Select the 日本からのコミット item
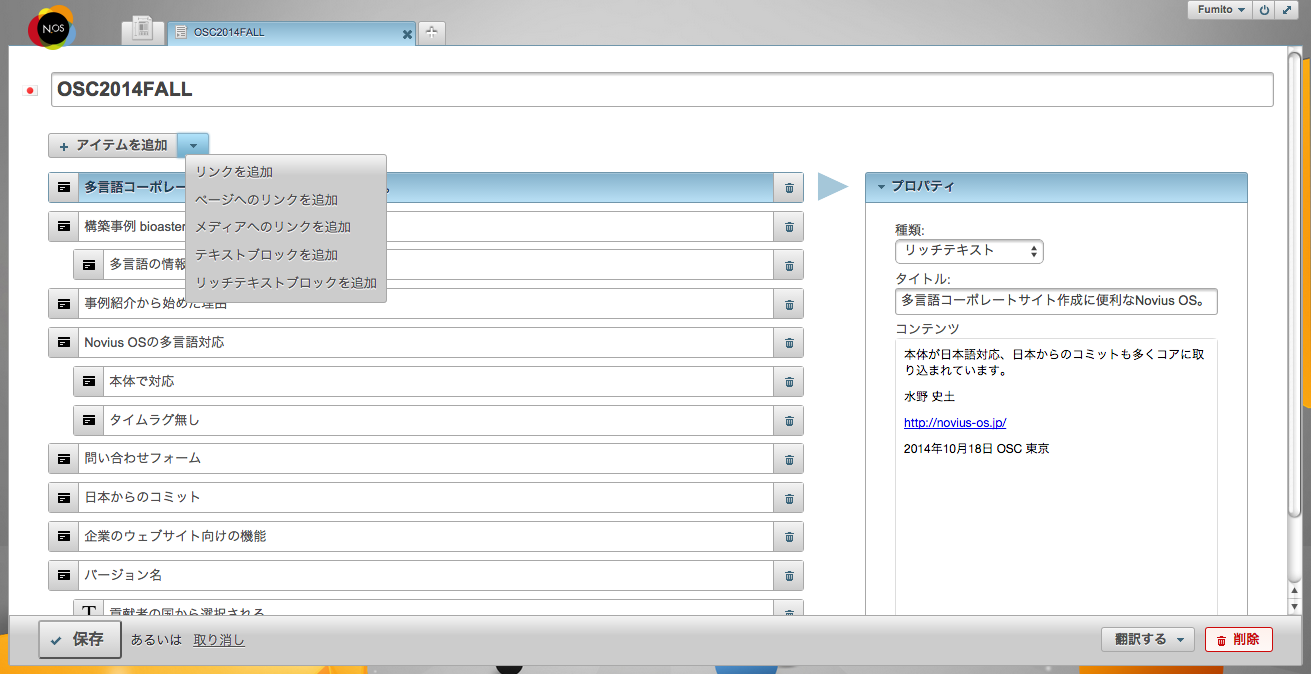The height and width of the screenshot is (674, 1311). (426, 497)
